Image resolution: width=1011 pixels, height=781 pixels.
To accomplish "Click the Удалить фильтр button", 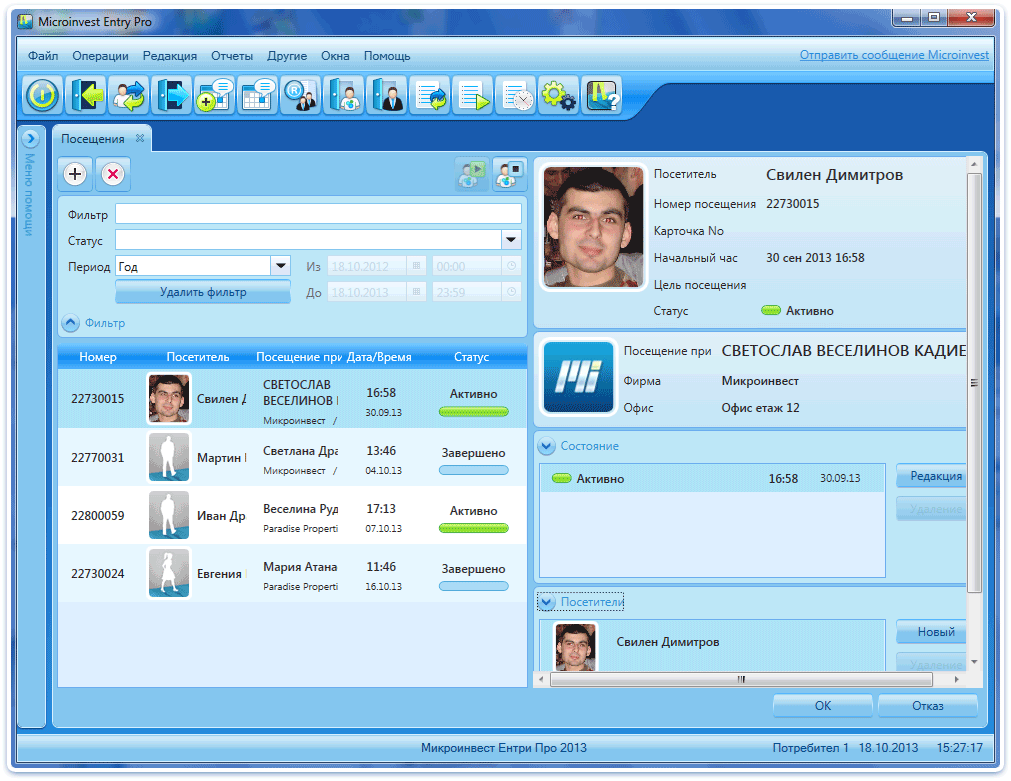I will 203,292.
